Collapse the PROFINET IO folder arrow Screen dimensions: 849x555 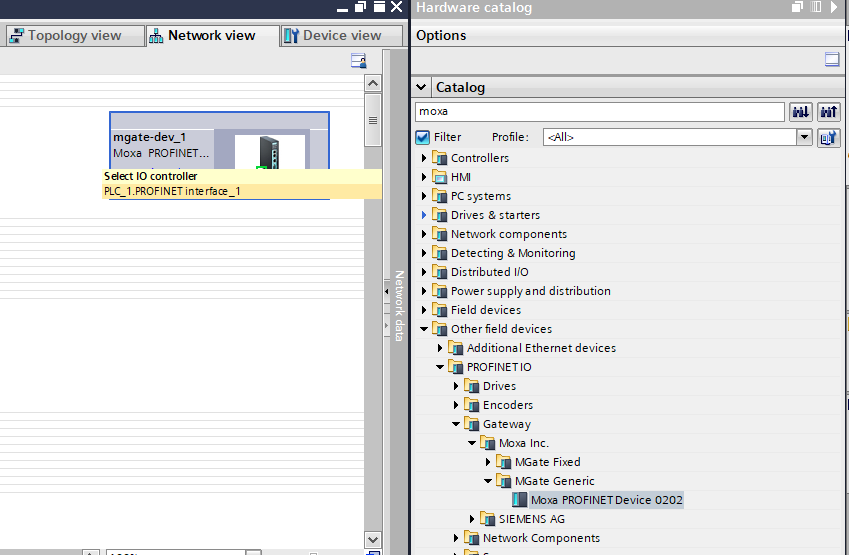coord(440,367)
